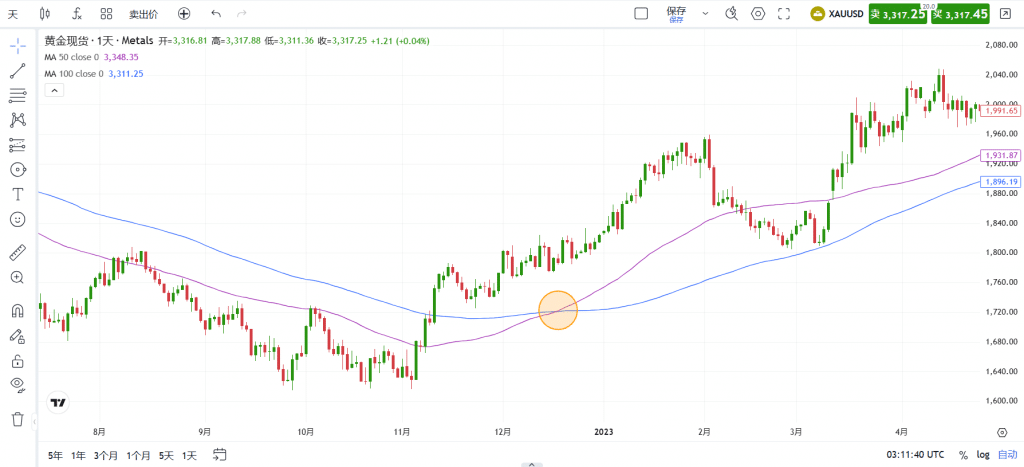This screenshot has height=467, width=1024.
Task: Select the long position forecasting tool
Action: click(x=18, y=145)
